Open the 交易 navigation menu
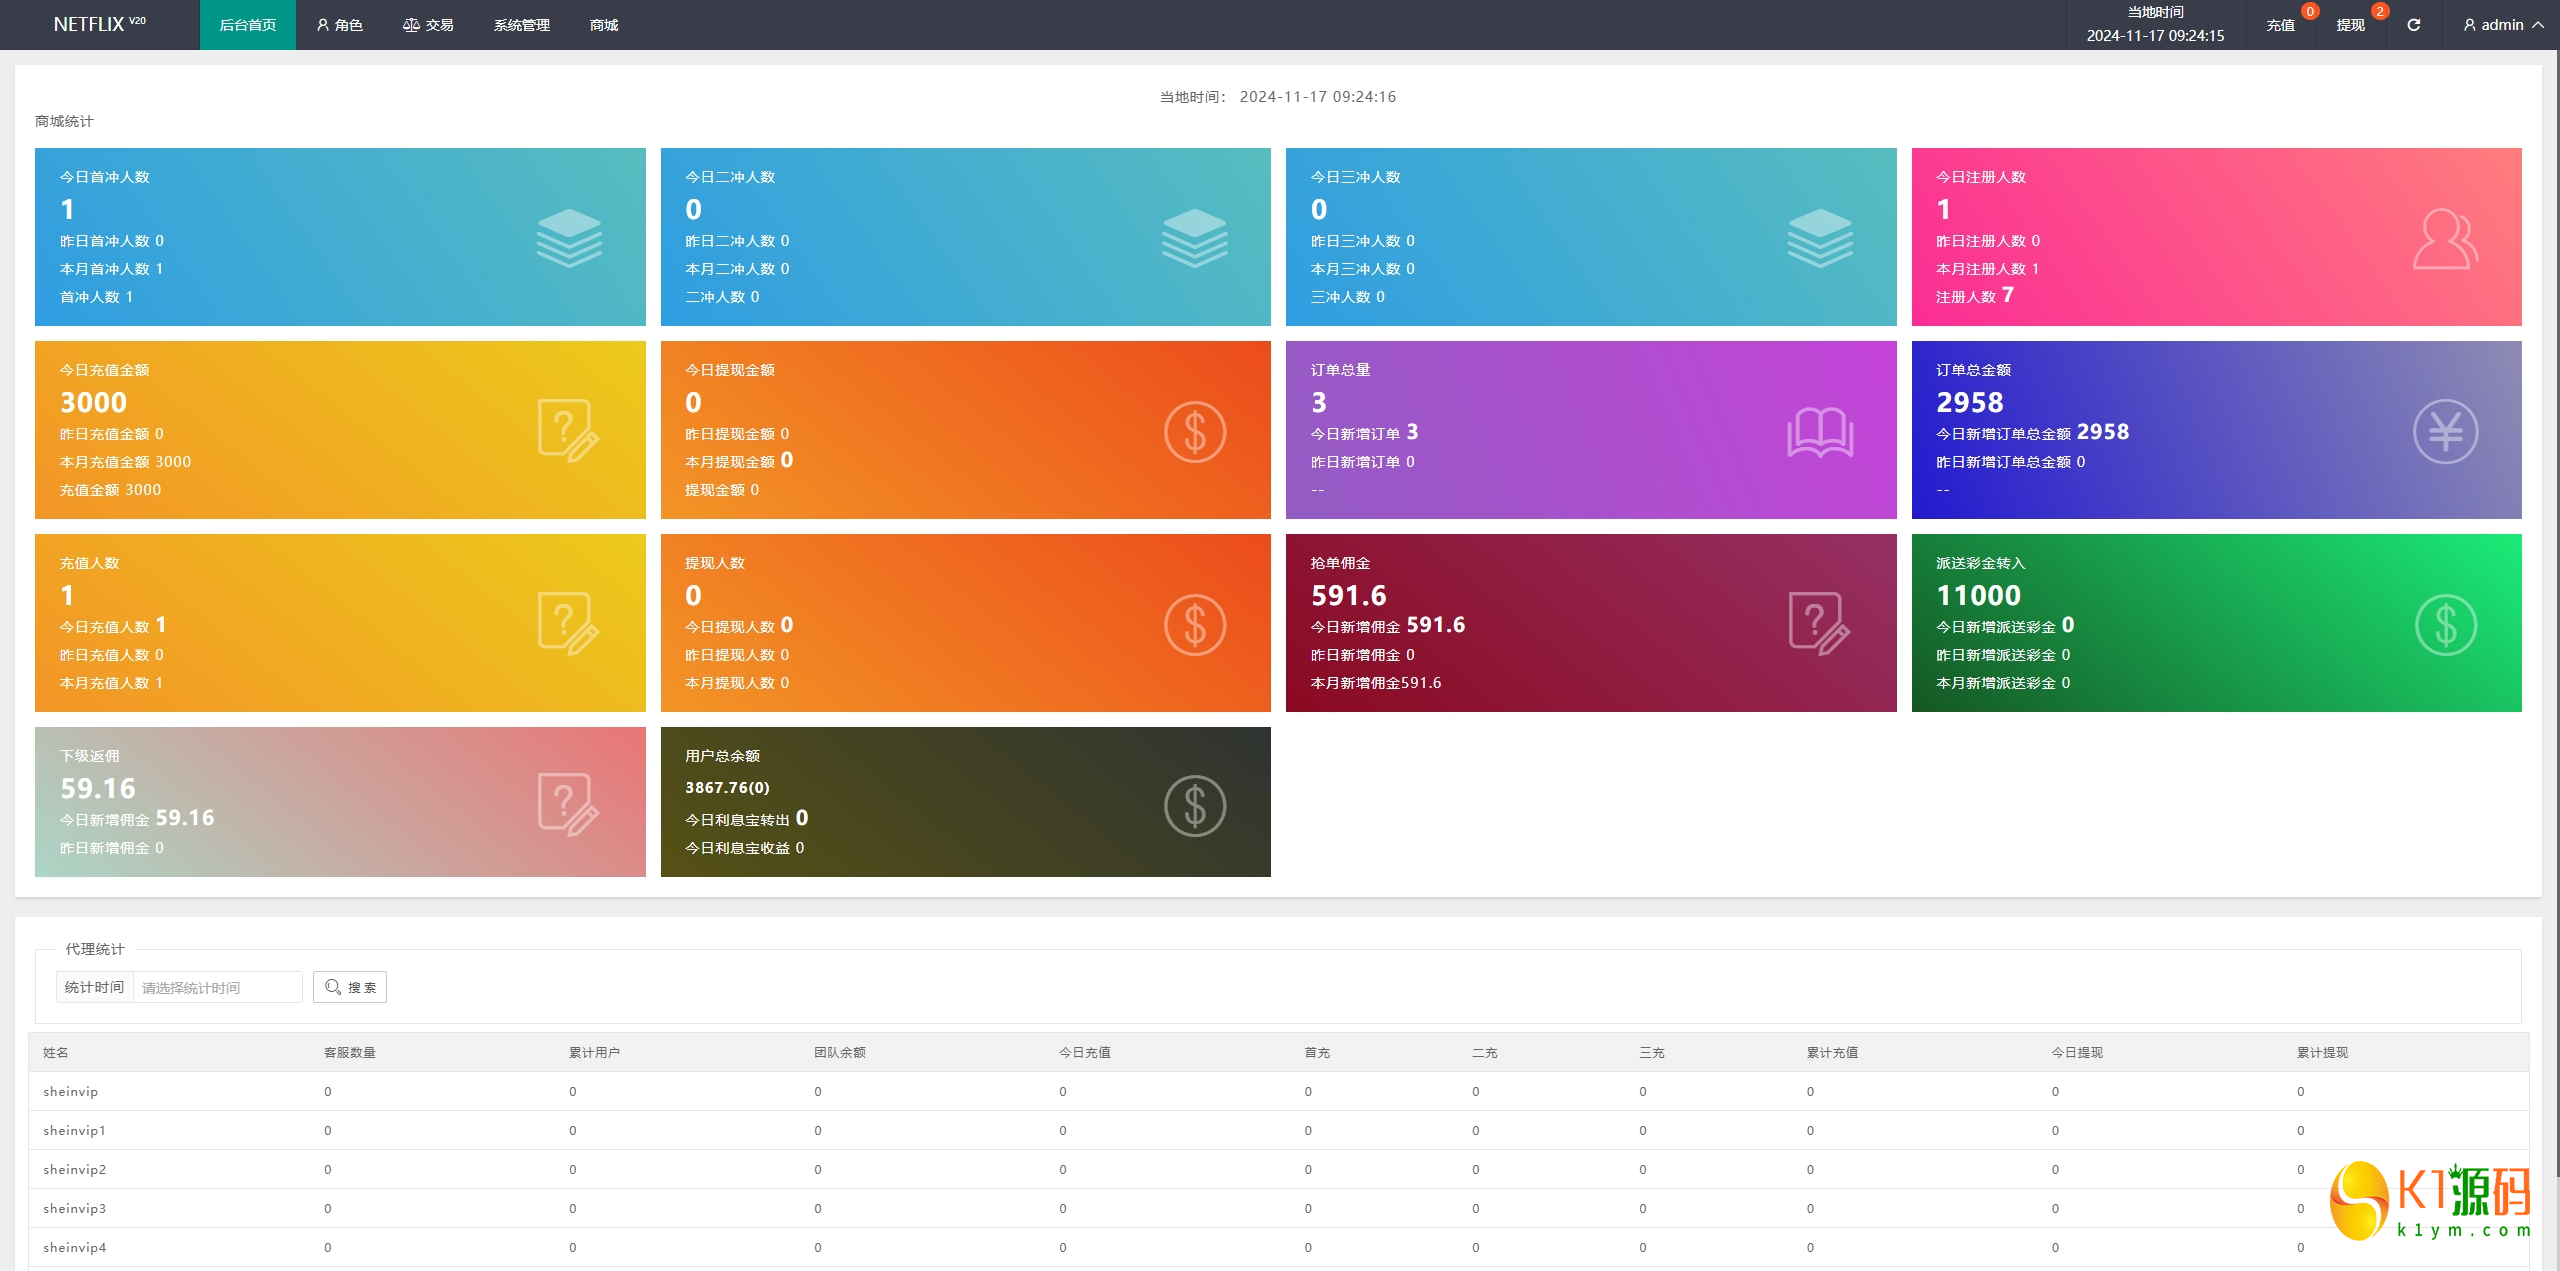The image size is (2560, 1271). click(428, 25)
